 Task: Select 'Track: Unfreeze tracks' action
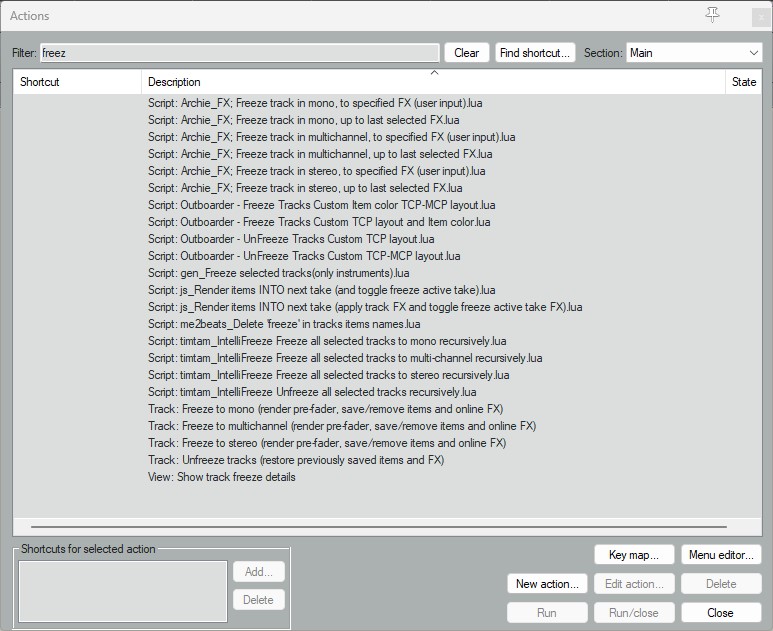click(x=296, y=460)
